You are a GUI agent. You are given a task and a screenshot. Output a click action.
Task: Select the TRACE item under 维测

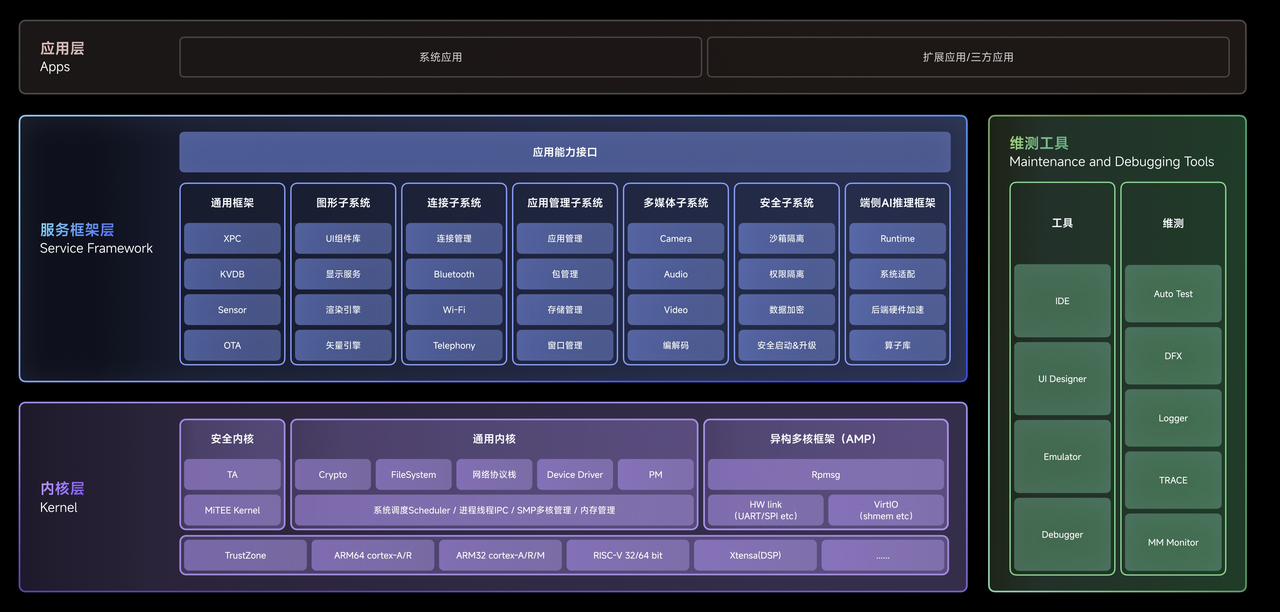(1172, 480)
